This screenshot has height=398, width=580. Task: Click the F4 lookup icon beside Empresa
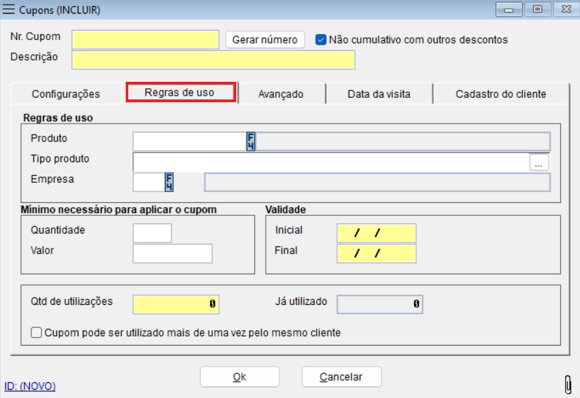[x=169, y=182]
